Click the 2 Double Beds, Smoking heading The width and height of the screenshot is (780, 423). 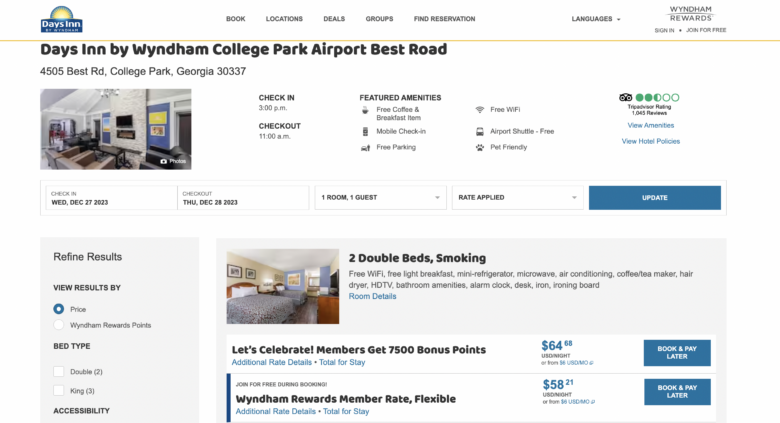(417, 258)
